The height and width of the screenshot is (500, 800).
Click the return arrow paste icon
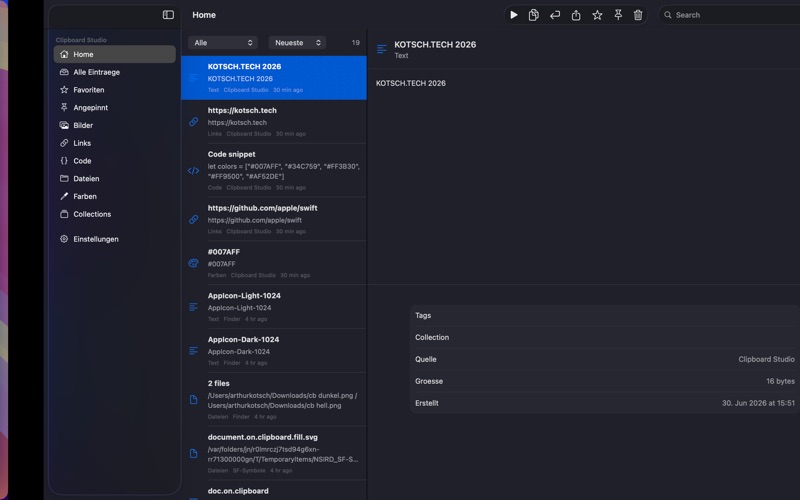coord(555,15)
